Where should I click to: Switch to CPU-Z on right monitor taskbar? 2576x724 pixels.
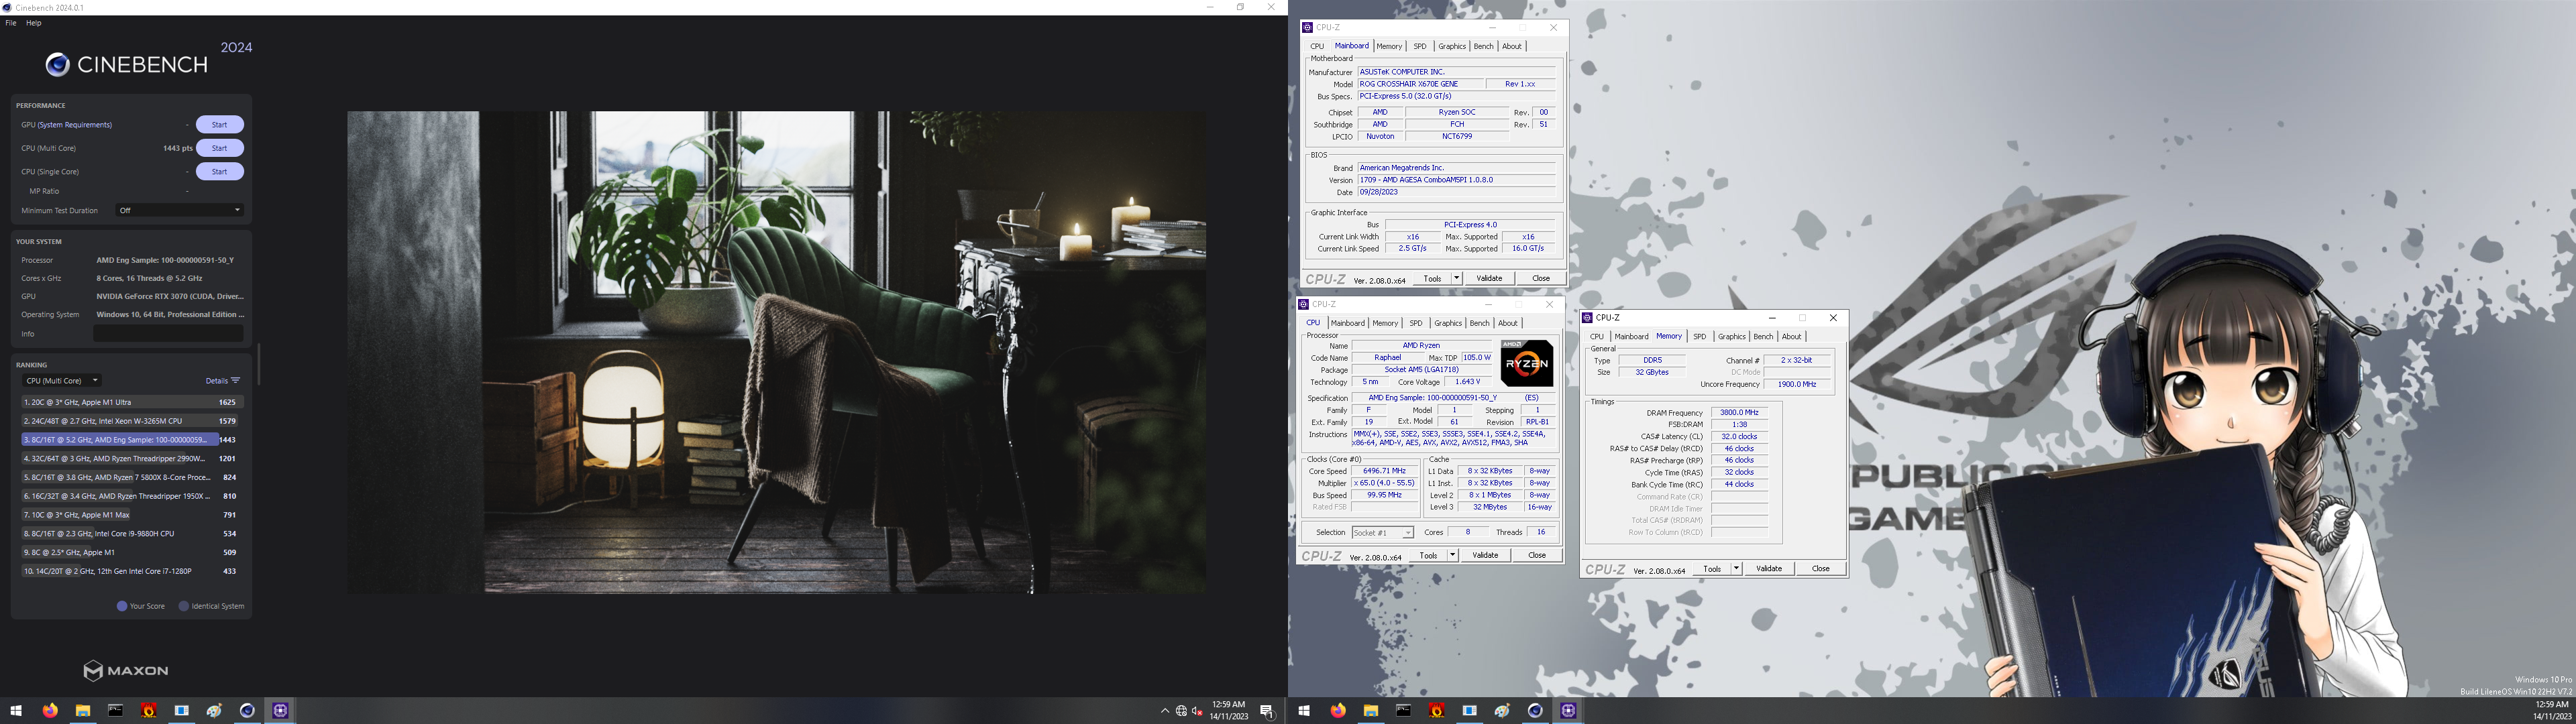[1568, 711]
